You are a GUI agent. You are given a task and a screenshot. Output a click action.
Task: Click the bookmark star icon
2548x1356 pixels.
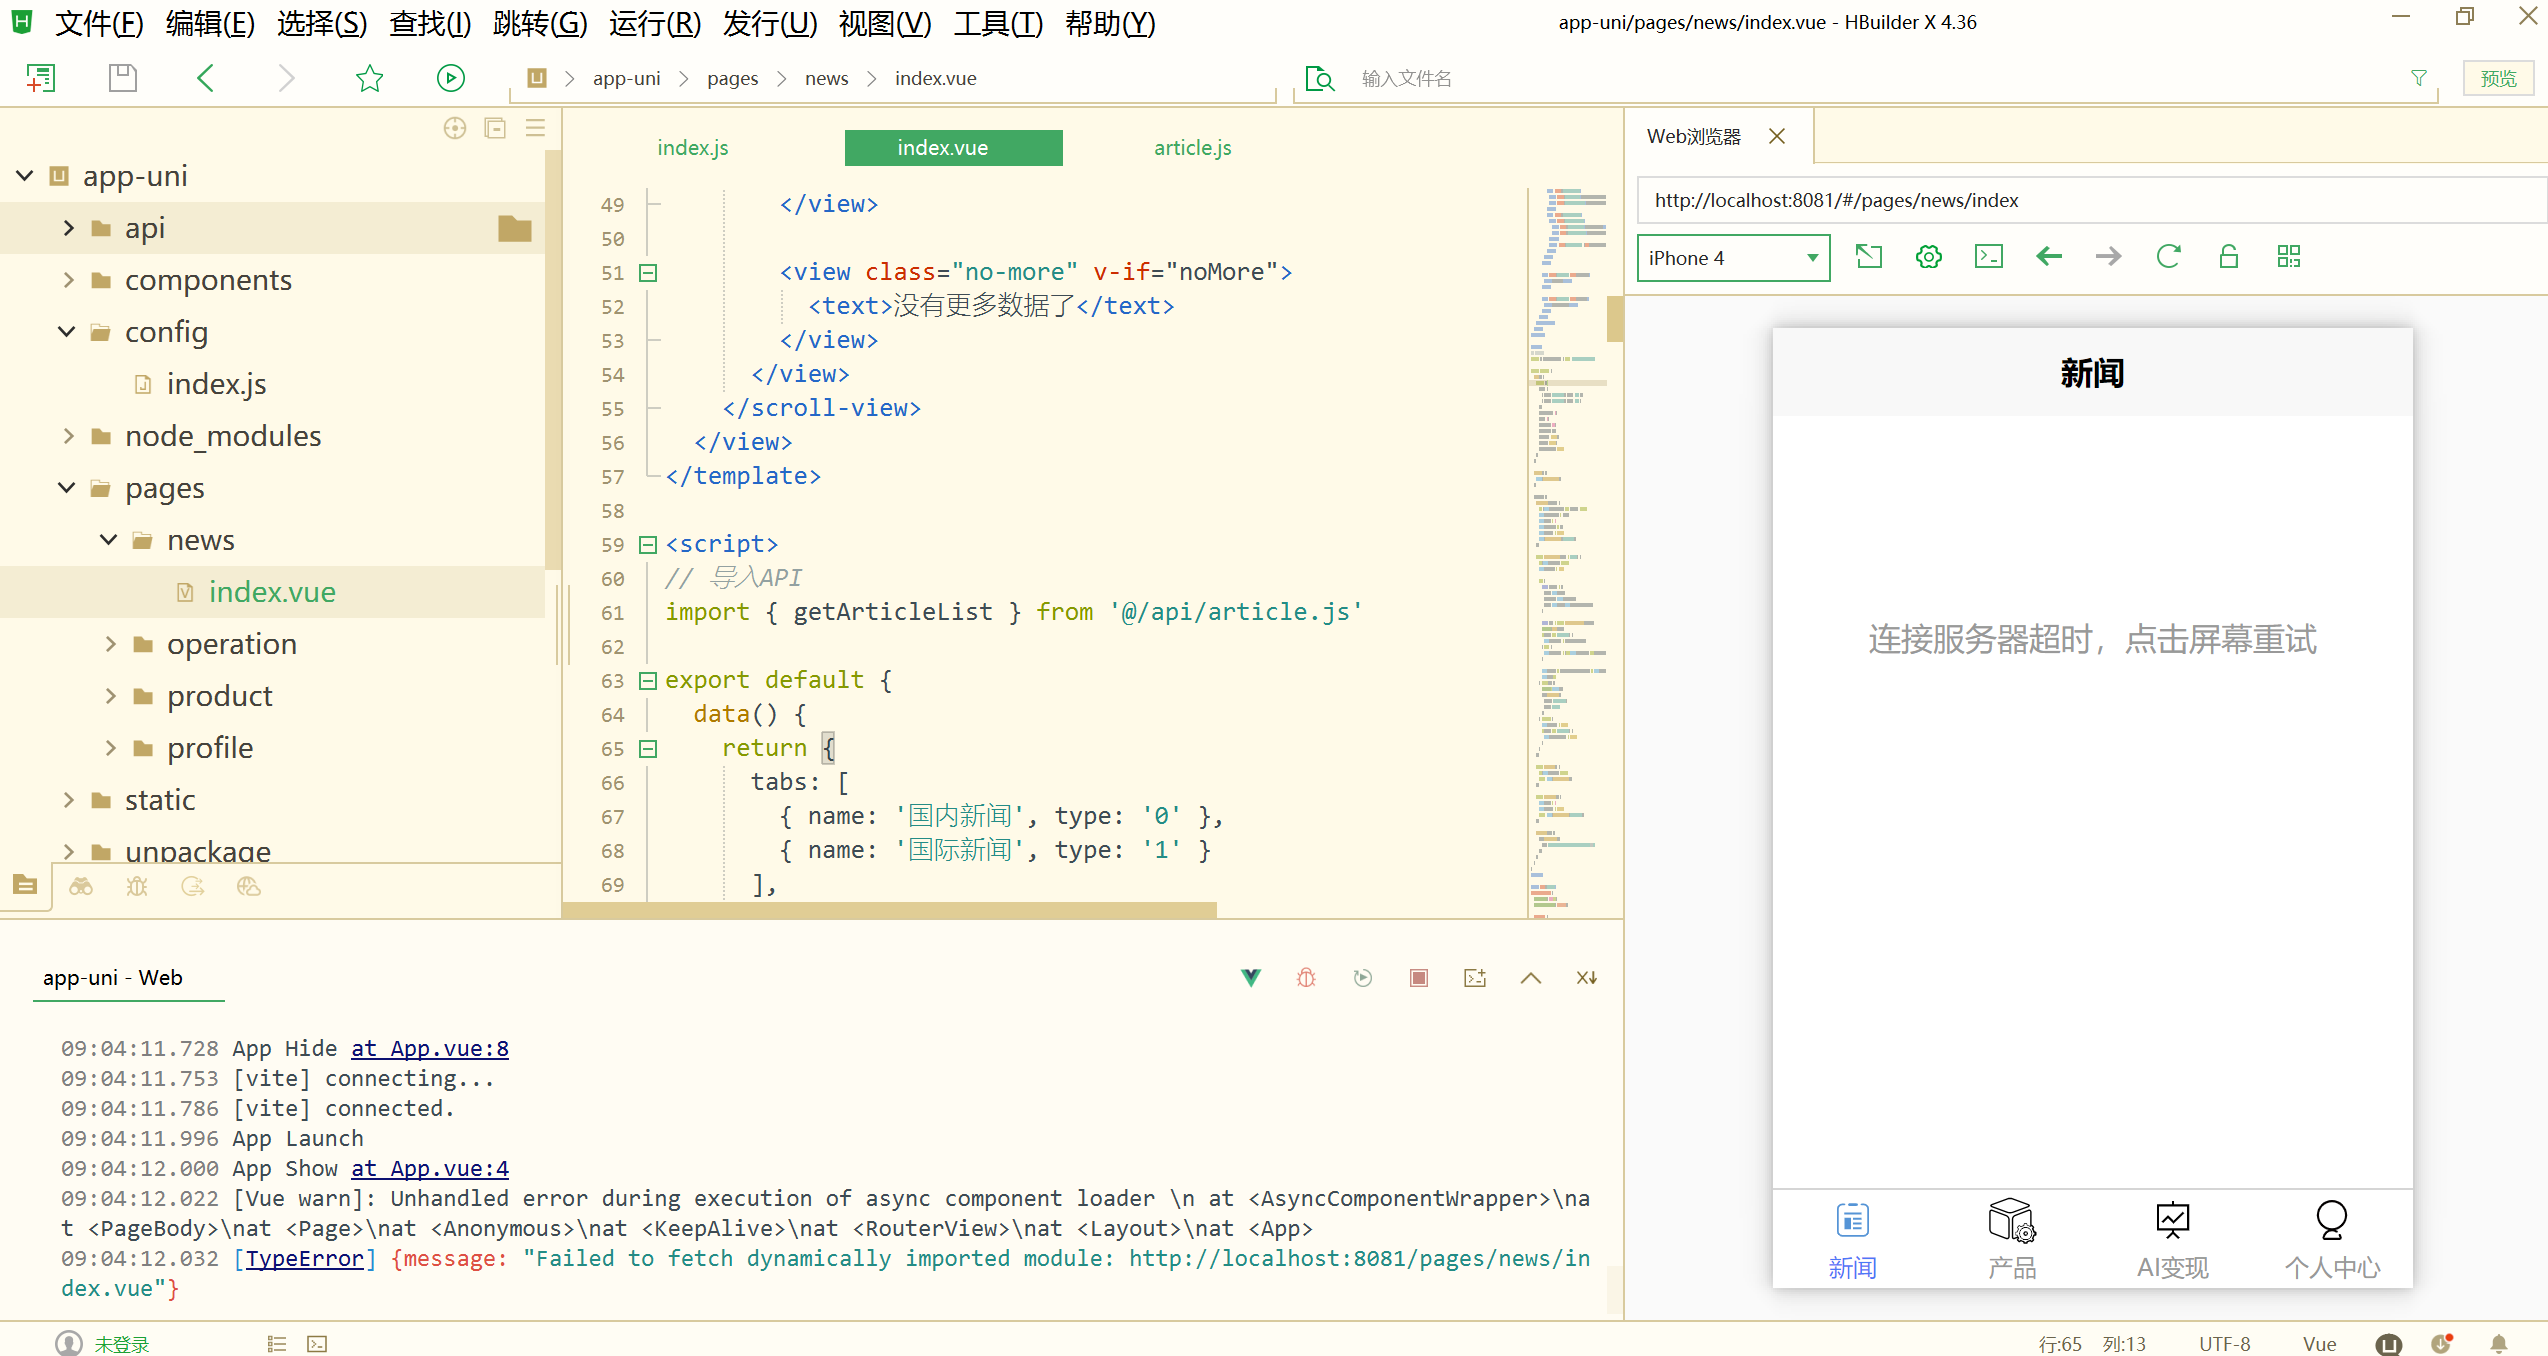(369, 78)
